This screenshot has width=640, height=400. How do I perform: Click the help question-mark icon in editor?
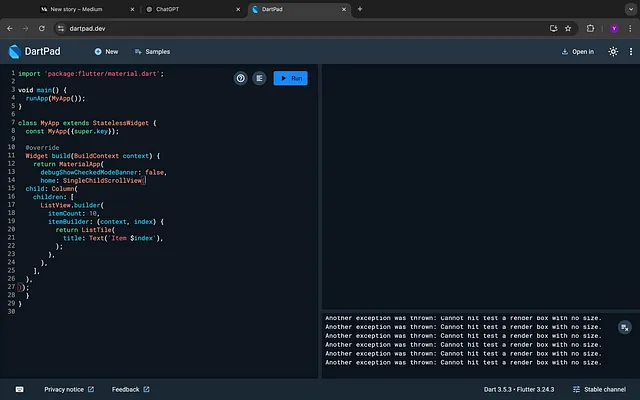pyautogui.click(x=240, y=78)
